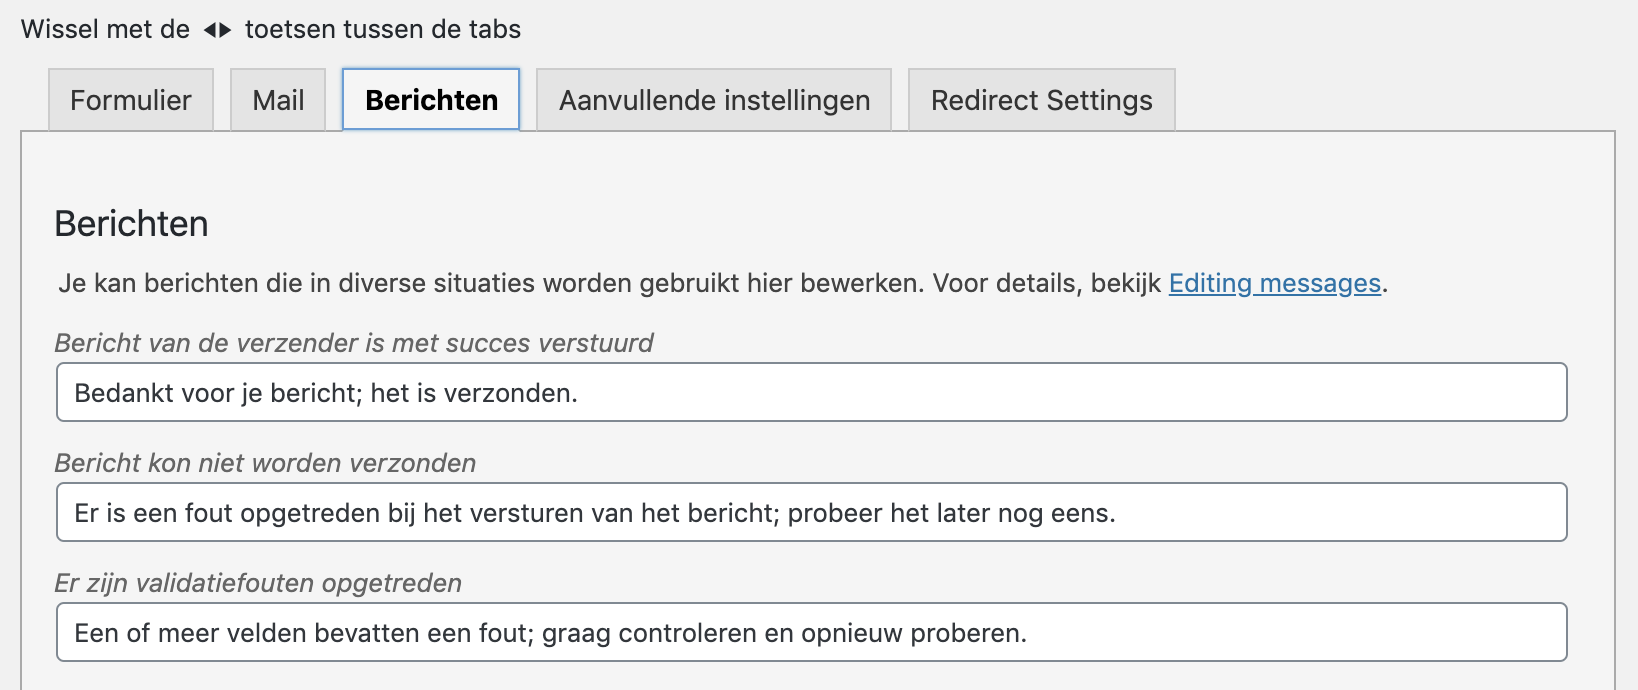Edit the 'Een of meer velden' field

[811, 632]
